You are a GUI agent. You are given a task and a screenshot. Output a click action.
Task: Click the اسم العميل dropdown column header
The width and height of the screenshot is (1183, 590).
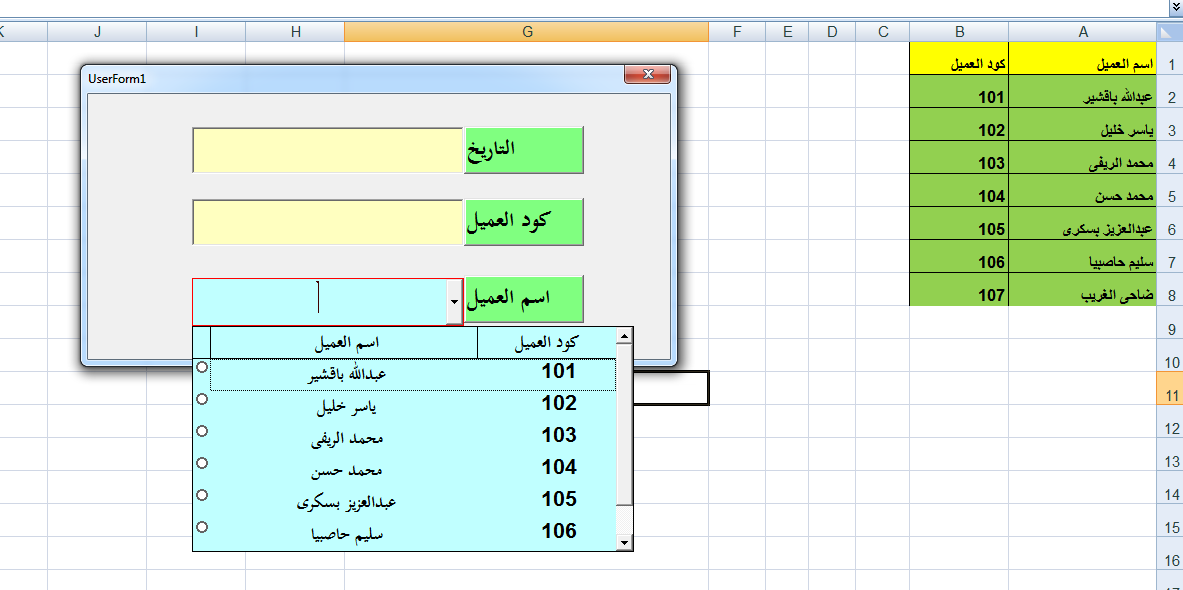[345, 343]
